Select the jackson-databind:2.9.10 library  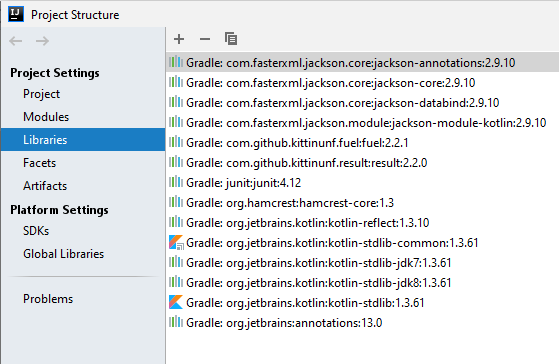(x=363, y=103)
